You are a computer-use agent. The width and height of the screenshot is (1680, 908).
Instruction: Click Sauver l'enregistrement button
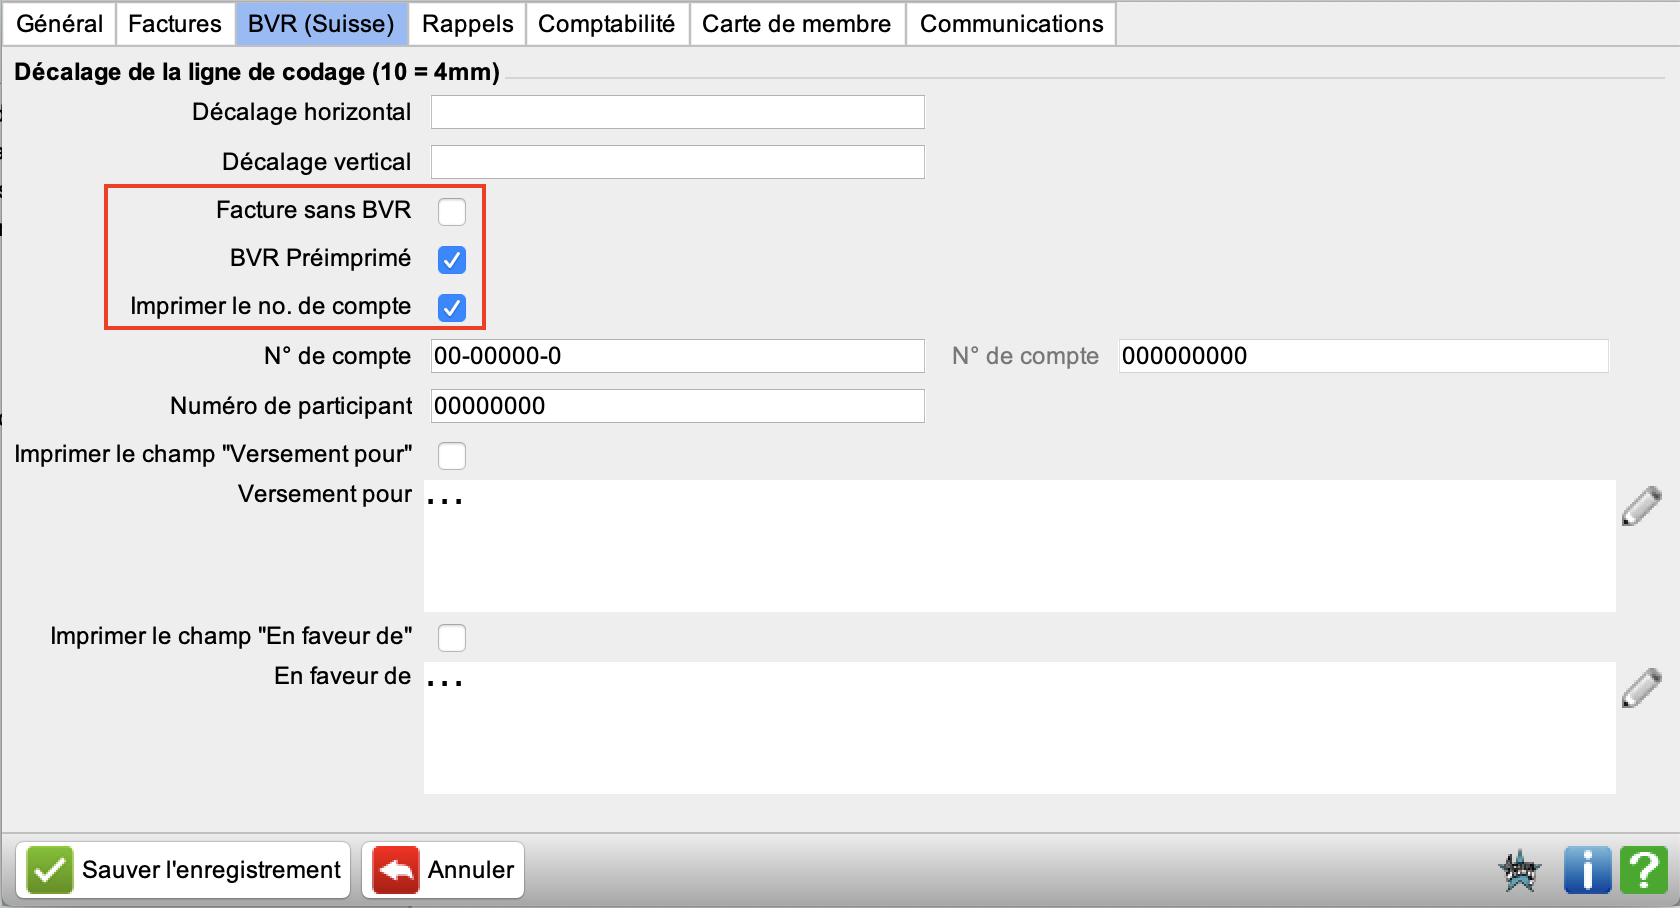pyautogui.click(x=184, y=870)
